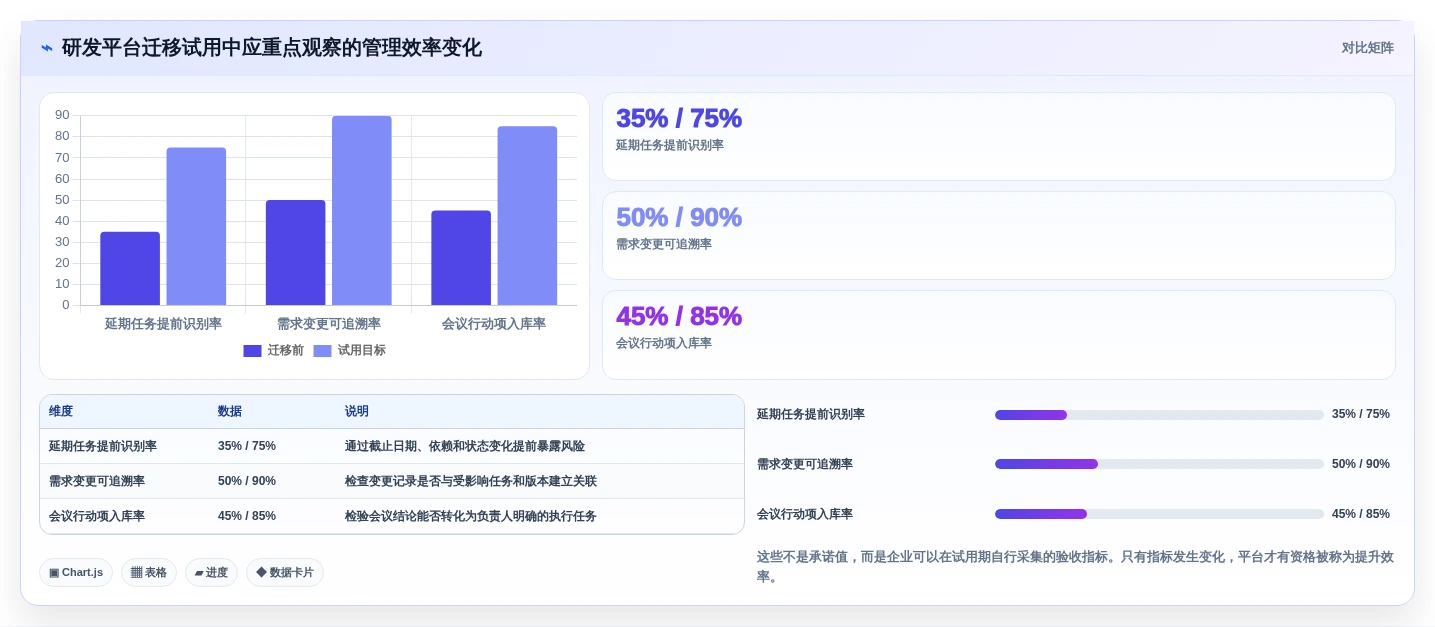Open the 35% / 75% data card

pyautogui.click(x=998, y=137)
